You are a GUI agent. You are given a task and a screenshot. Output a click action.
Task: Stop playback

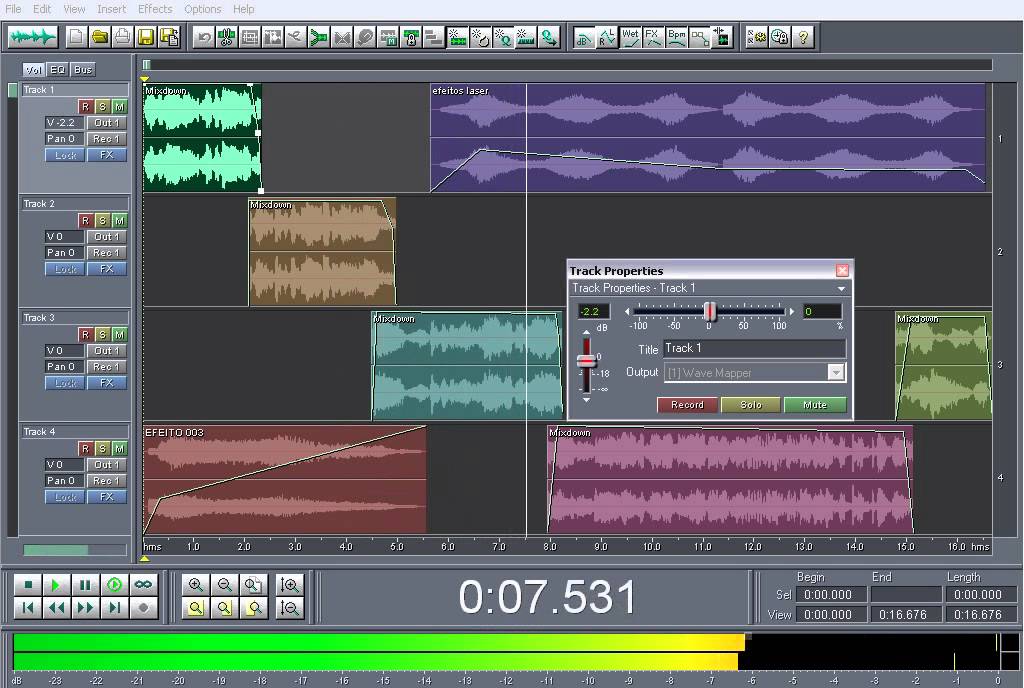[x=27, y=585]
